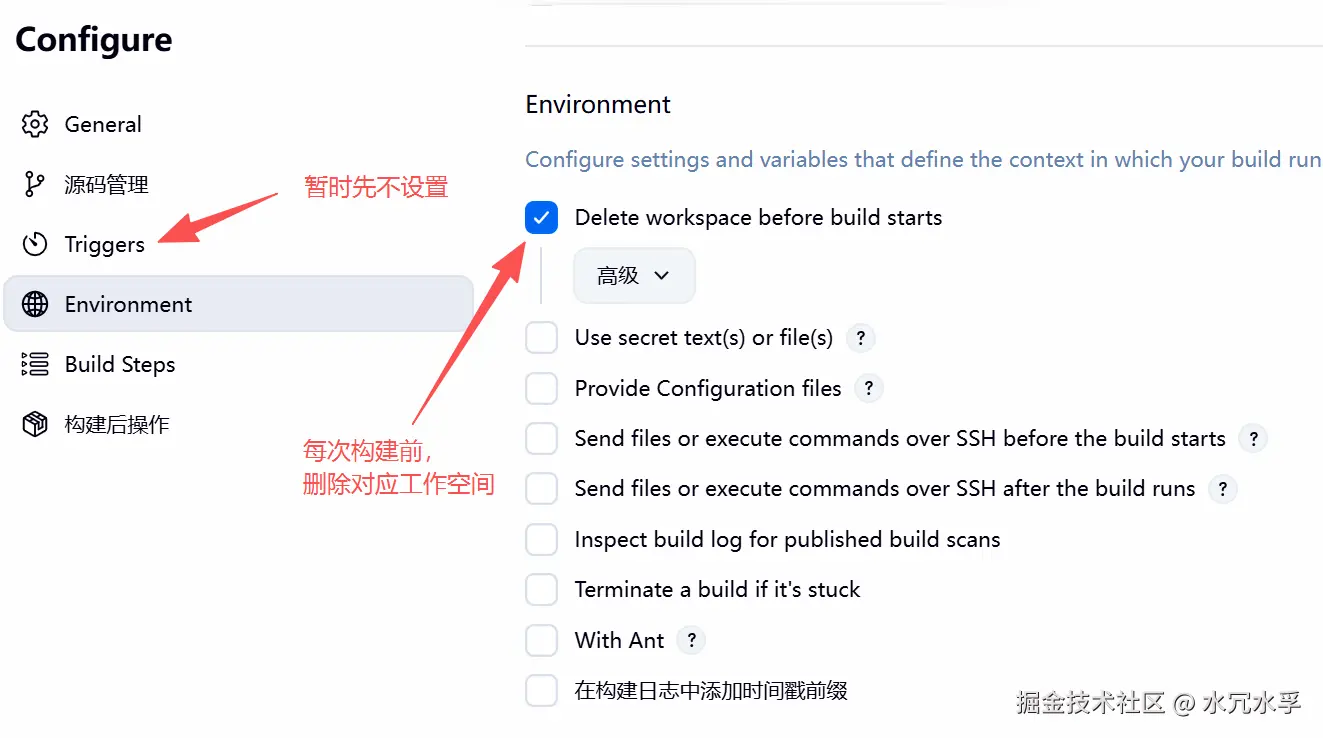Show help for SSH after build runs
The width and height of the screenshot is (1323, 738).
coord(1223,489)
